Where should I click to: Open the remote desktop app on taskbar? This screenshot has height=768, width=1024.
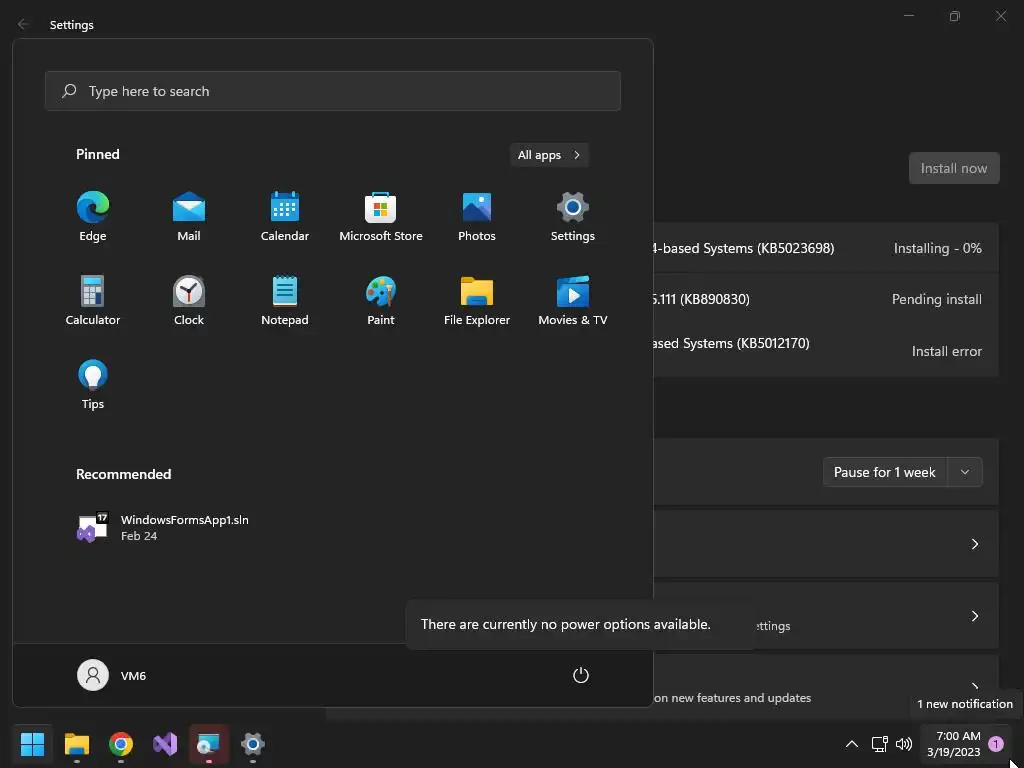point(209,743)
